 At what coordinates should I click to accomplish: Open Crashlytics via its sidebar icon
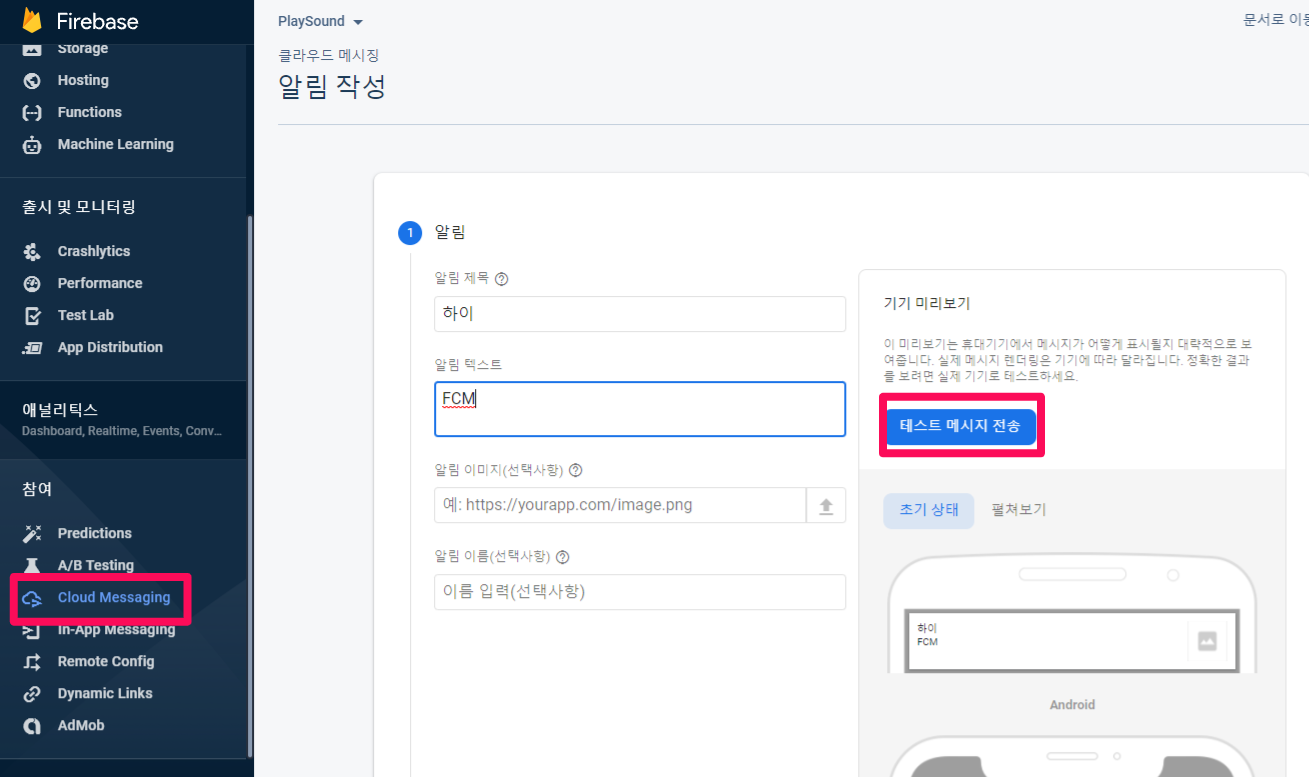pos(32,251)
